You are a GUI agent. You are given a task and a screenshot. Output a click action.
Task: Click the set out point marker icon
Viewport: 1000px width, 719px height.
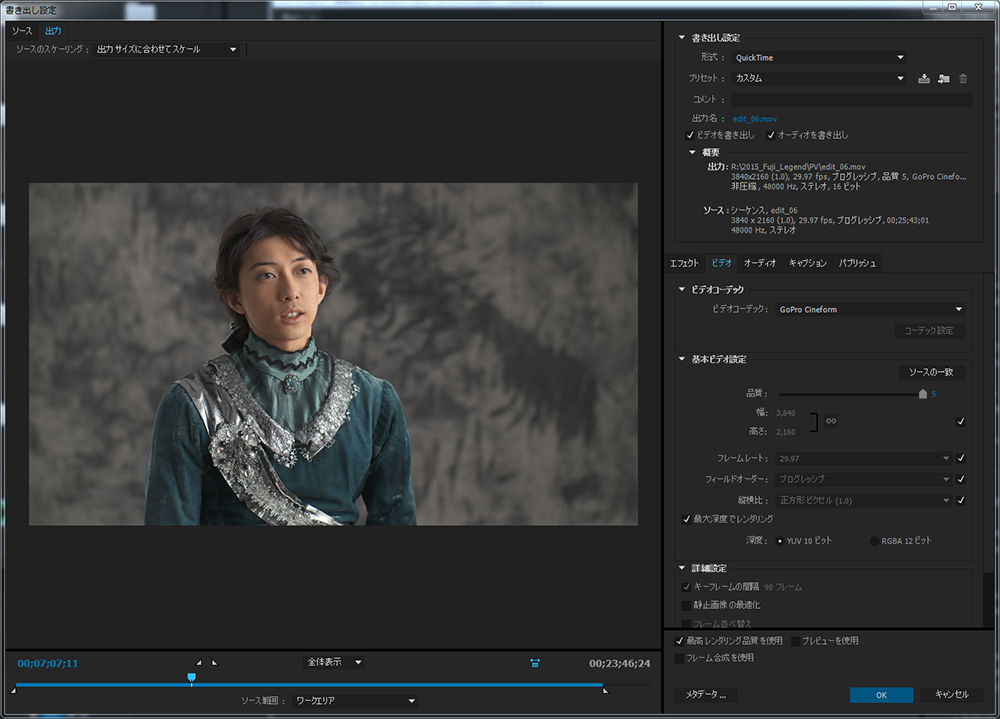[x=214, y=662]
